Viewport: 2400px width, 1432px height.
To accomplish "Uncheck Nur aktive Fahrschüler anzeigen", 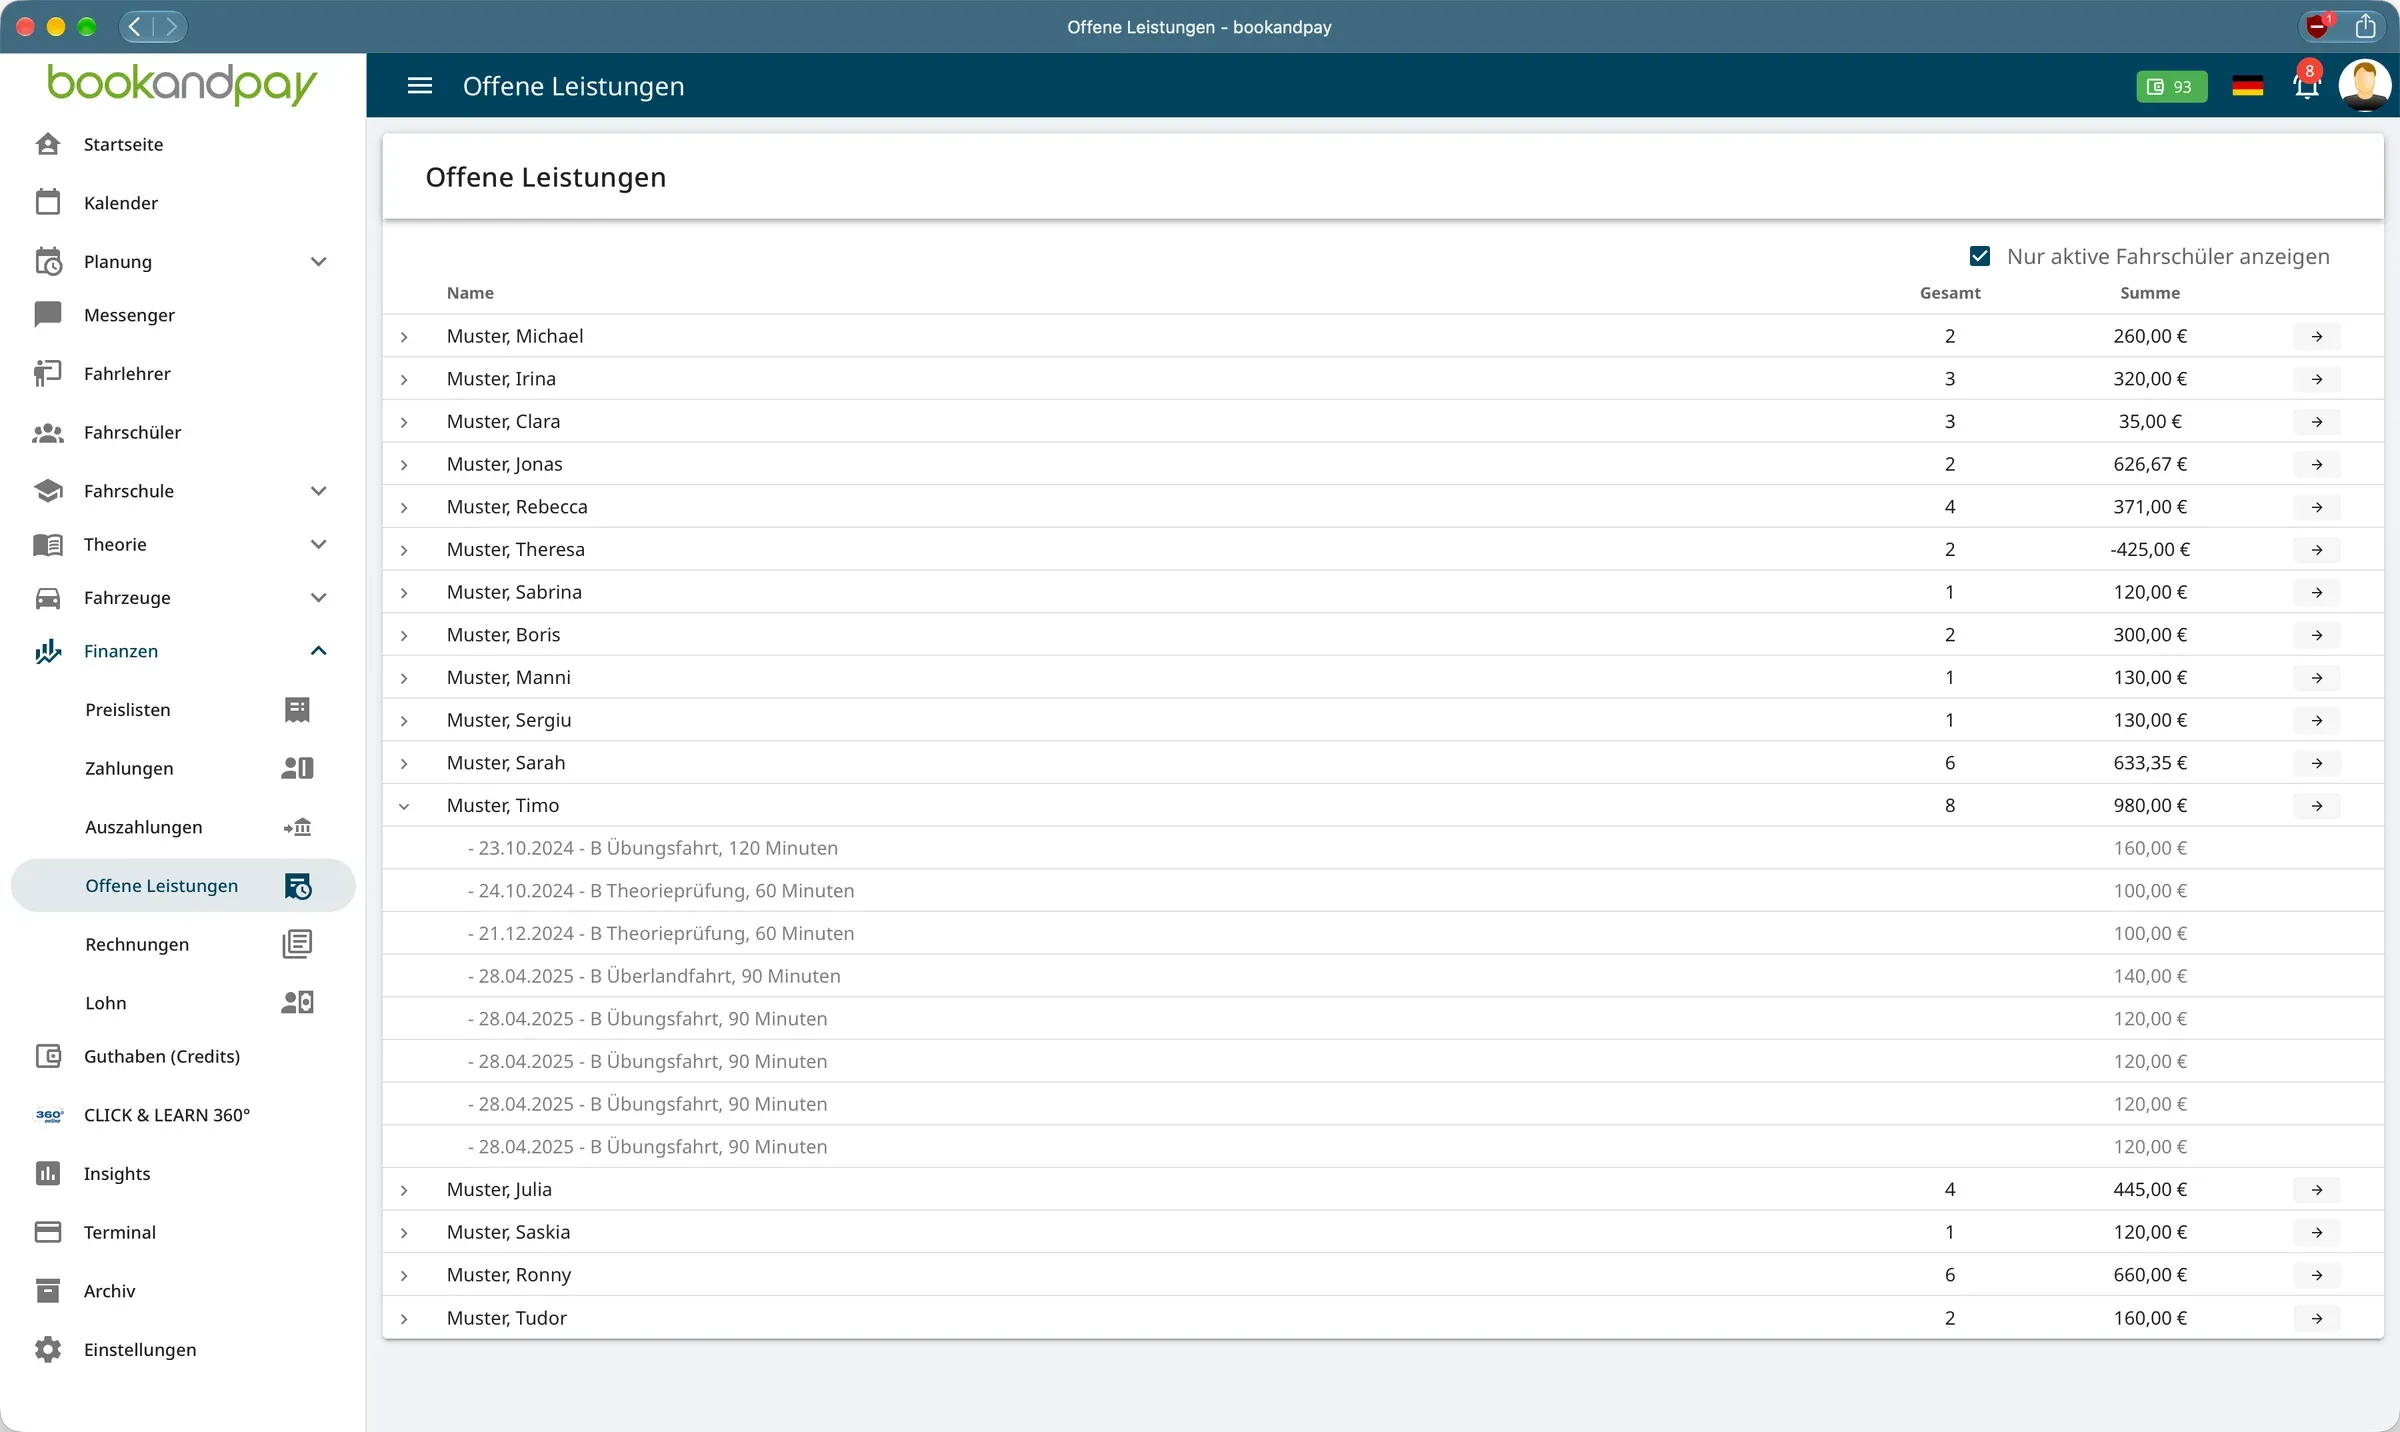I will click(1980, 257).
